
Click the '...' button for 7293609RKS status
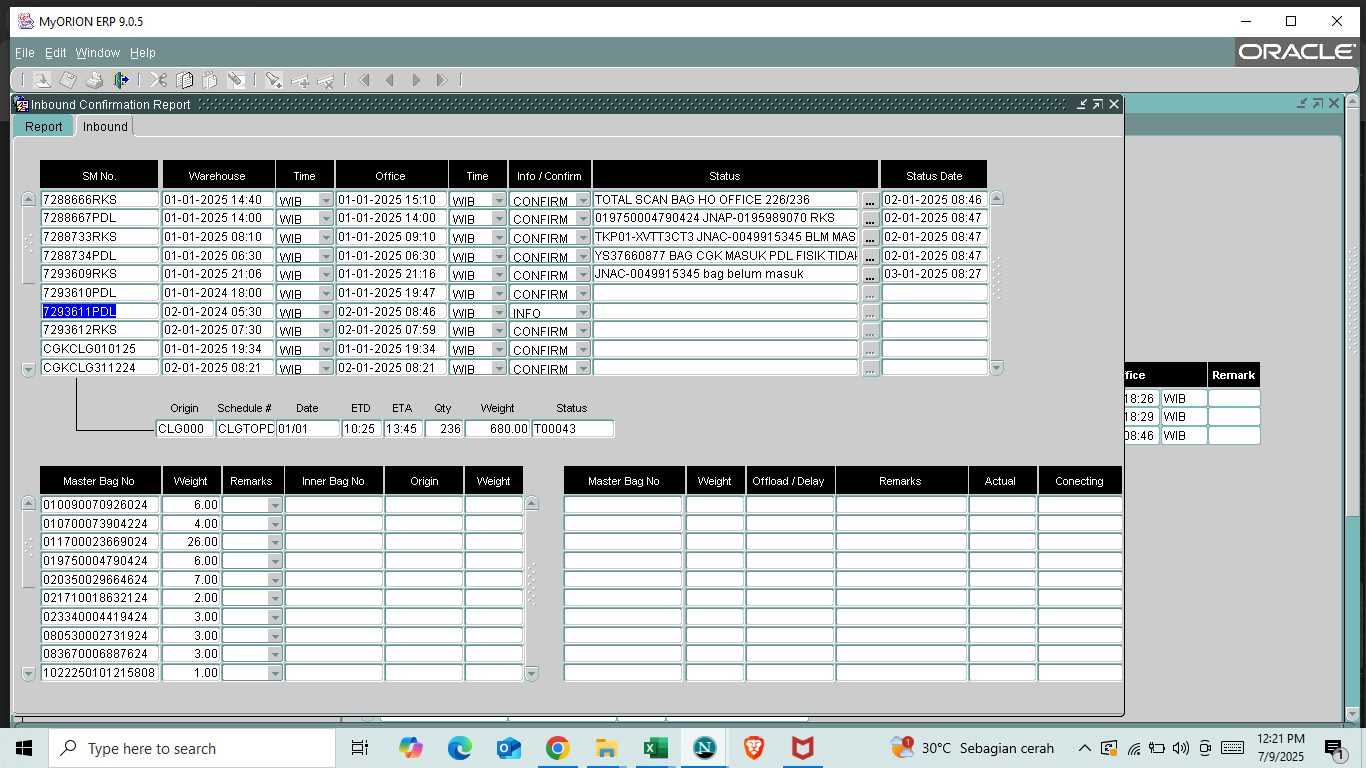point(870,274)
